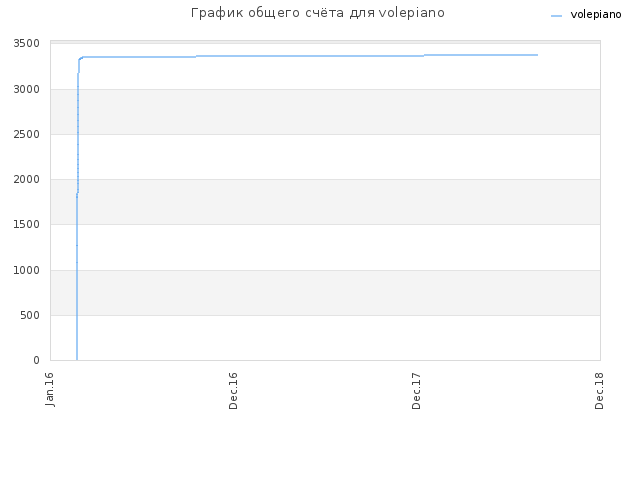The height and width of the screenshot is (480, 640).
Task: Click the 1000 y-axis label
Action: pyautogui.click(x=27, y=270)
